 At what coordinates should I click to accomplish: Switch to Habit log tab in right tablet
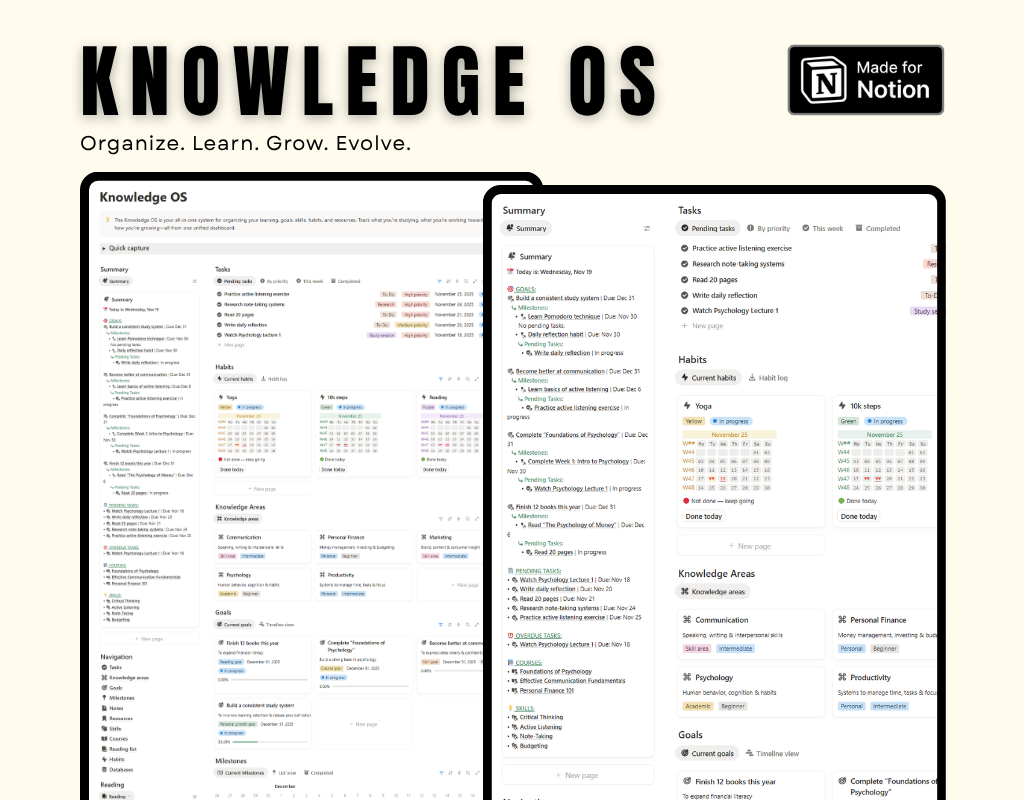(768, 377)
